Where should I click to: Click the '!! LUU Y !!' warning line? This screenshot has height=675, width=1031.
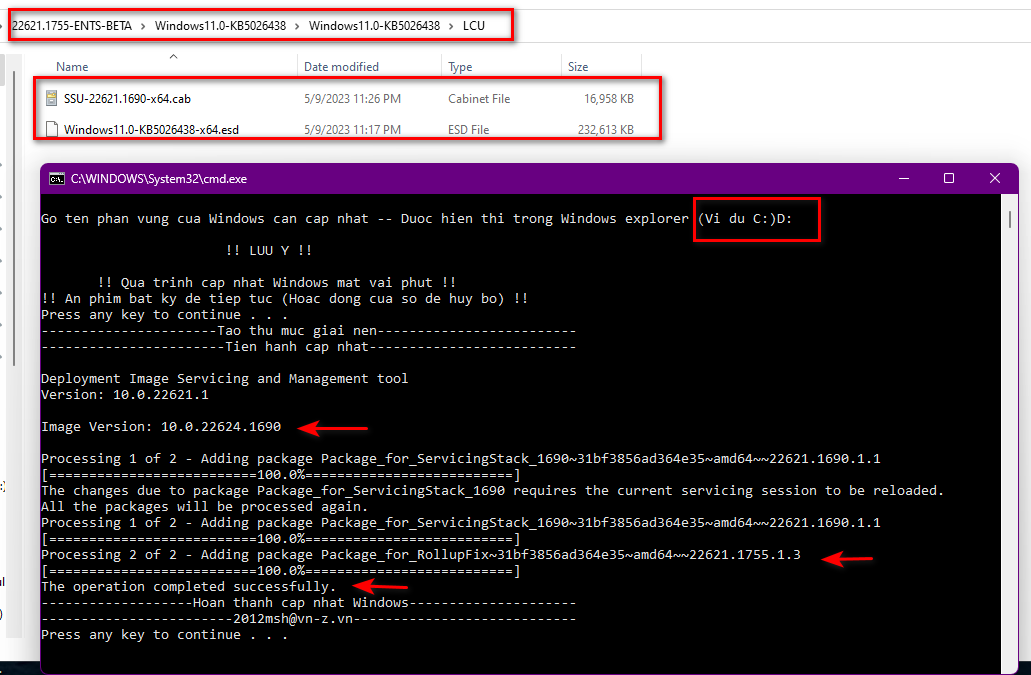[x=268, y=250]
